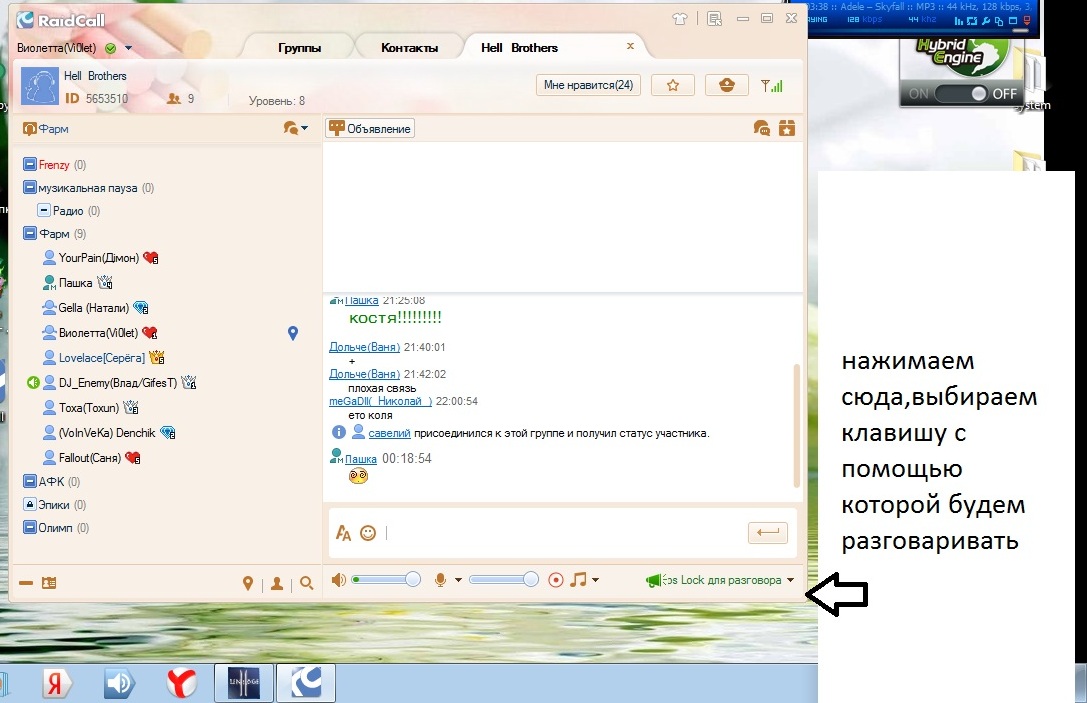The width and height of the screenshot is (1087, 703).
Task: Select user Lovelace[Серёга]
Action: (102, 358)
